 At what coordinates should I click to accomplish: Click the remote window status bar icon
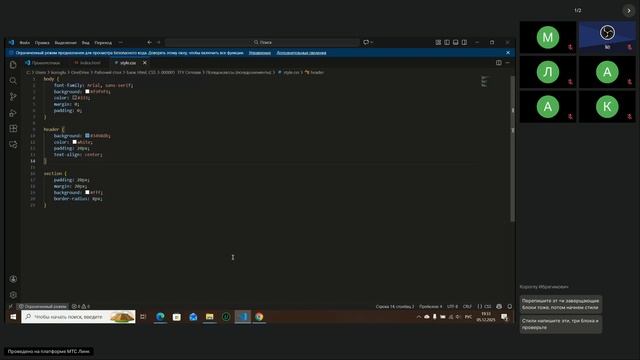click(11, 306)
